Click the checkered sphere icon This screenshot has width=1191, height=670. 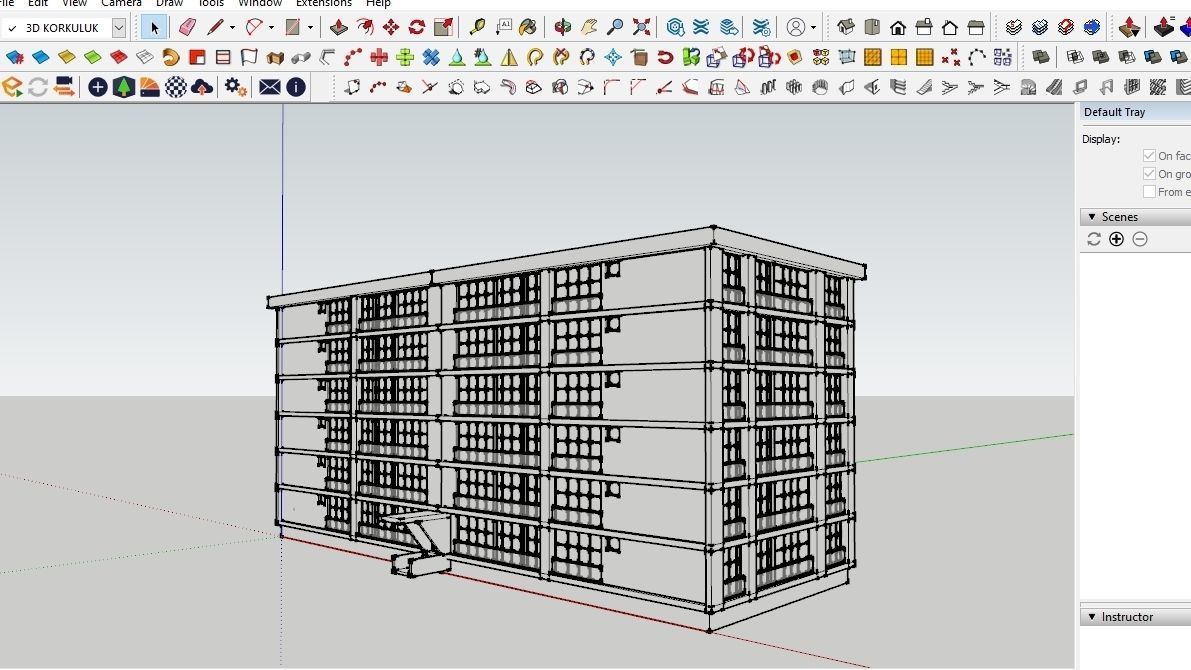(175, 87)
